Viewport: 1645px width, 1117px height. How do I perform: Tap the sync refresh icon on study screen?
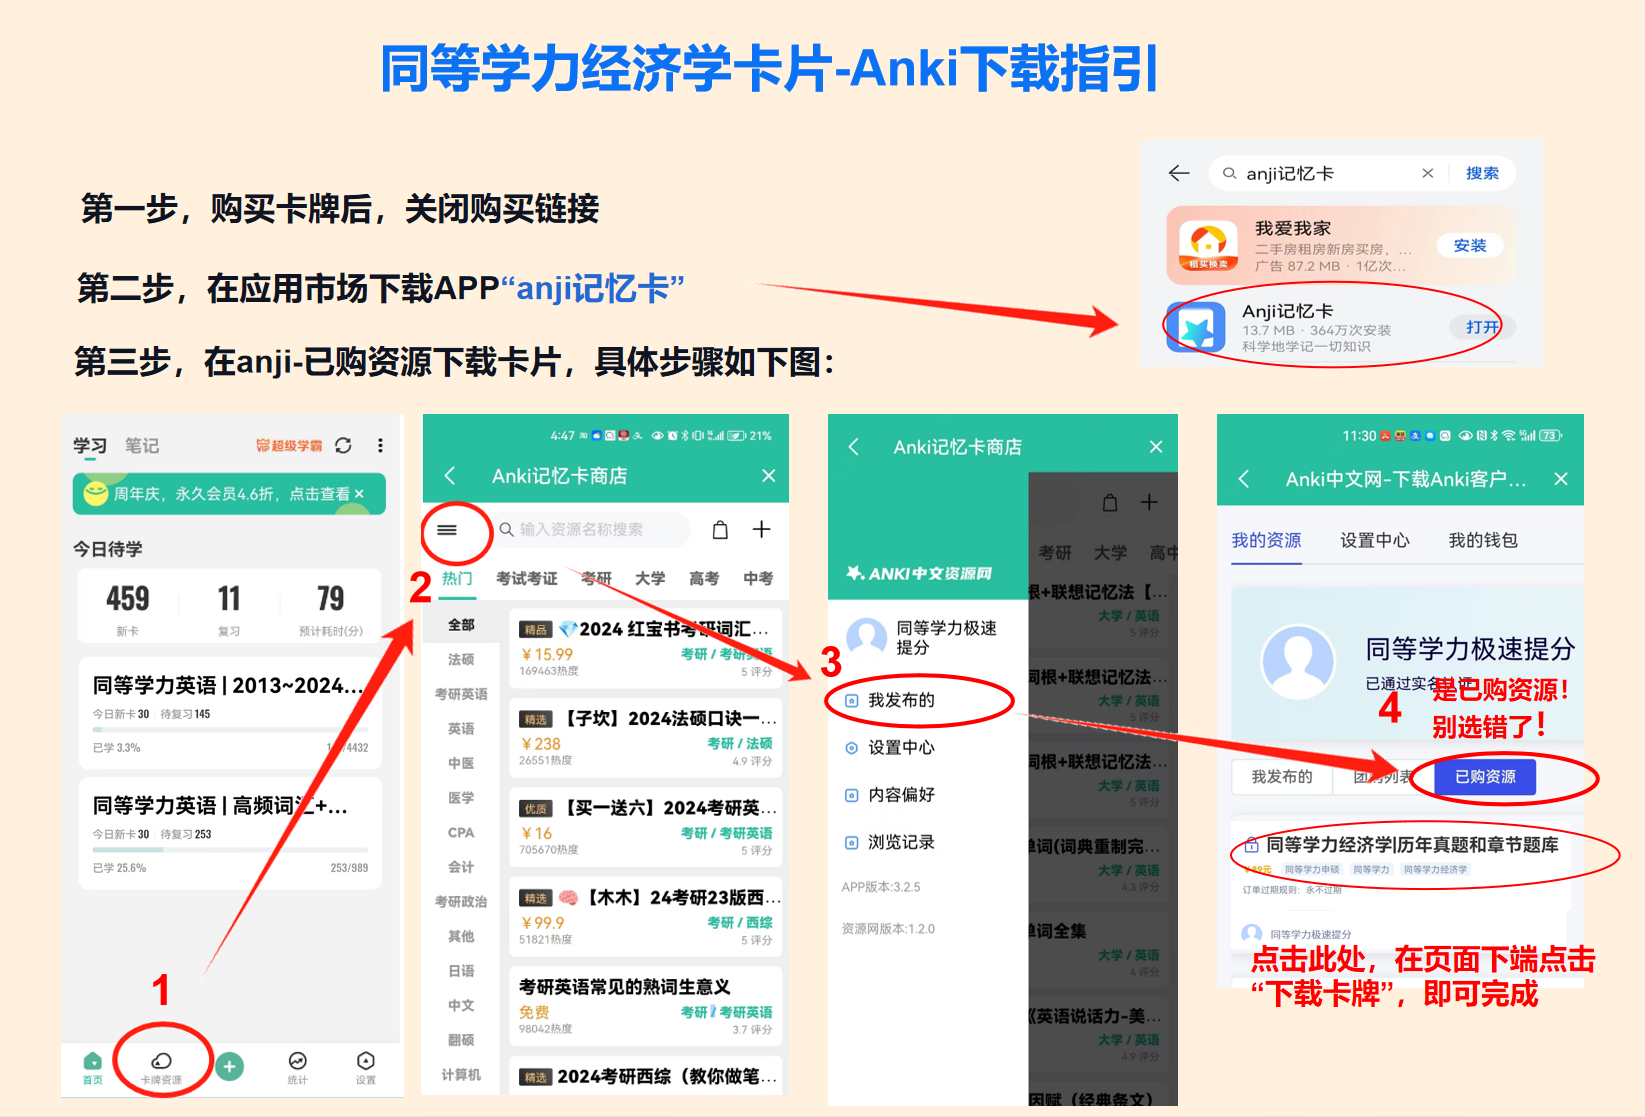coord(343,445)
